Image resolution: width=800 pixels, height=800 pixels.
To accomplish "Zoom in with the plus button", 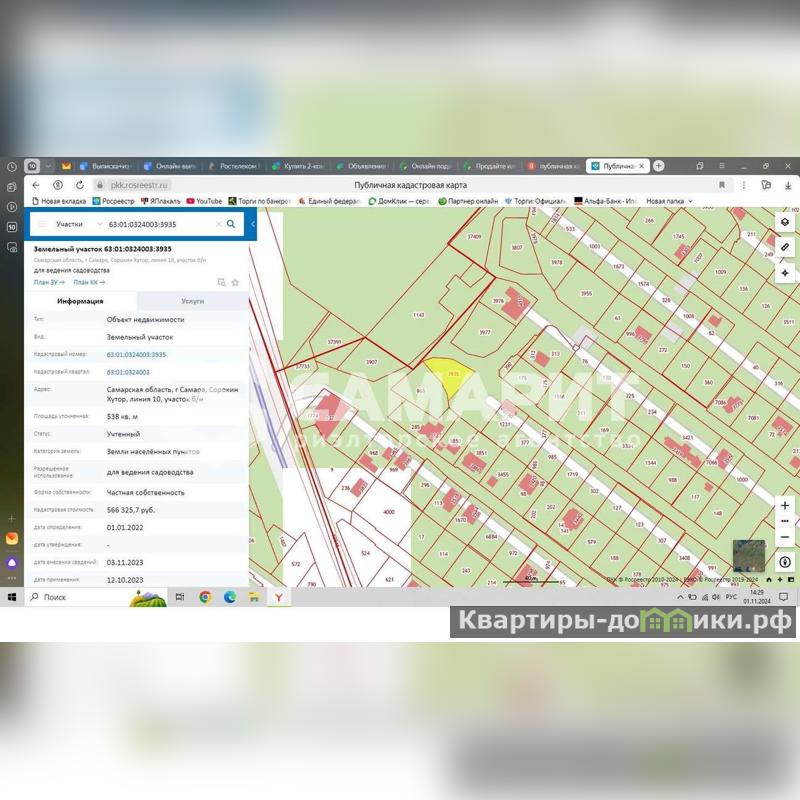I will pos(785,506).
